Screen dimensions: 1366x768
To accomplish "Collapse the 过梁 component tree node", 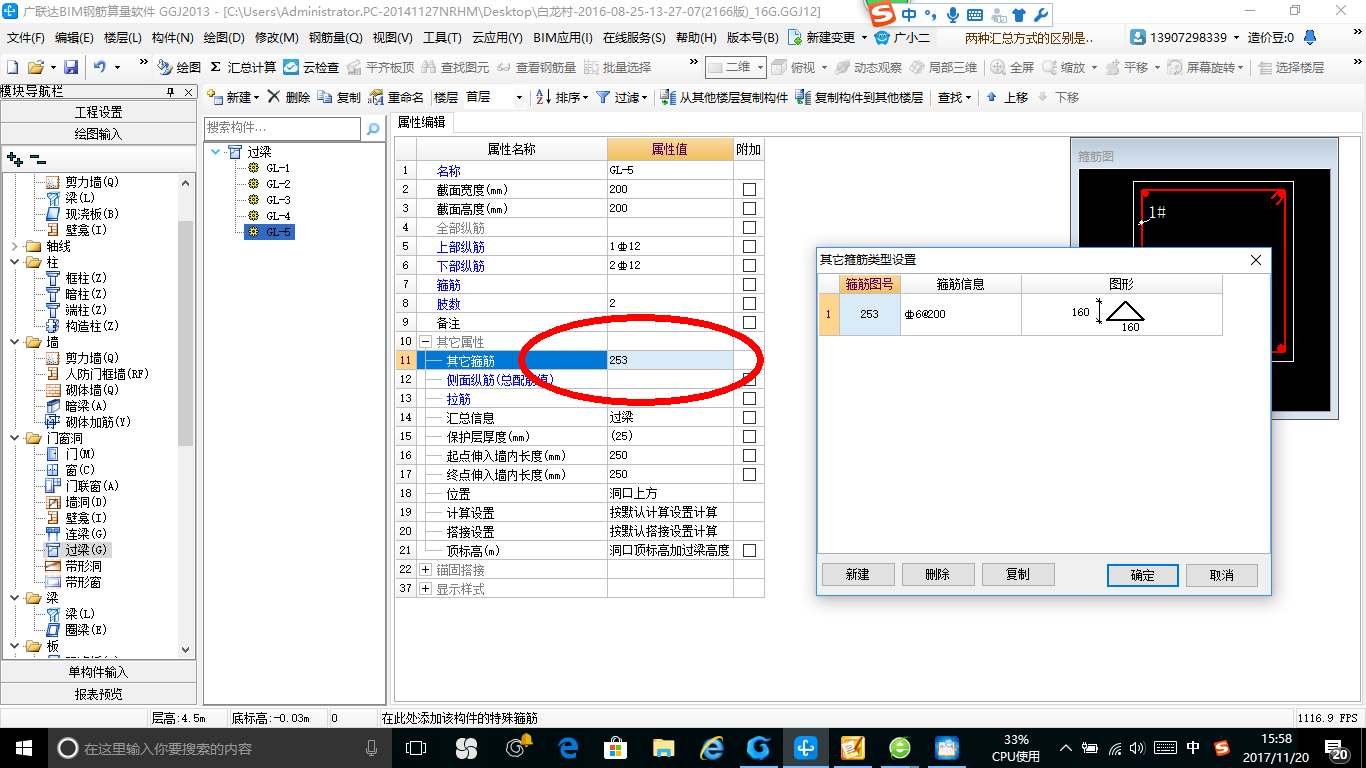I will coord(216,152).
